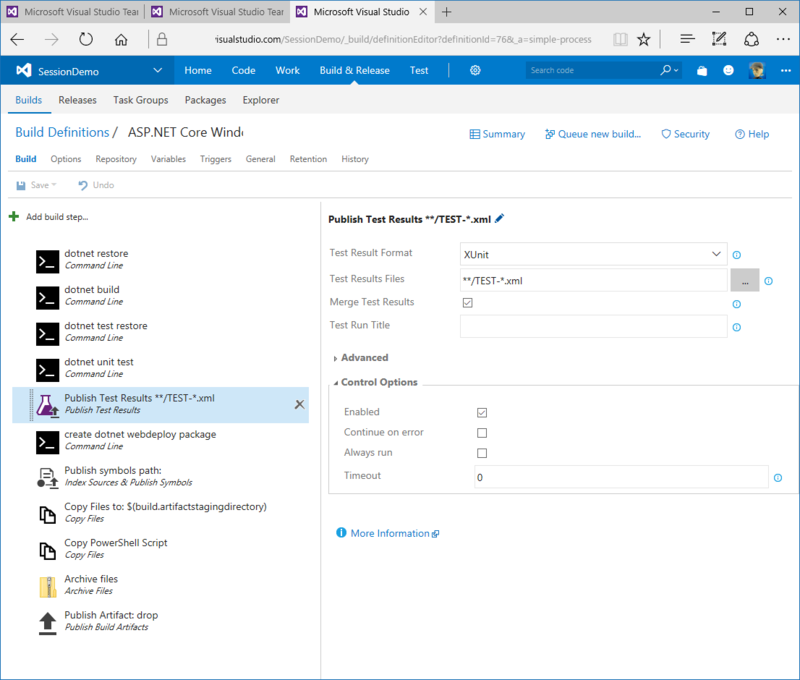Open the Work menu in the navigation bar
Viewport: 800px width, 680px height.
tap(287, 70)
